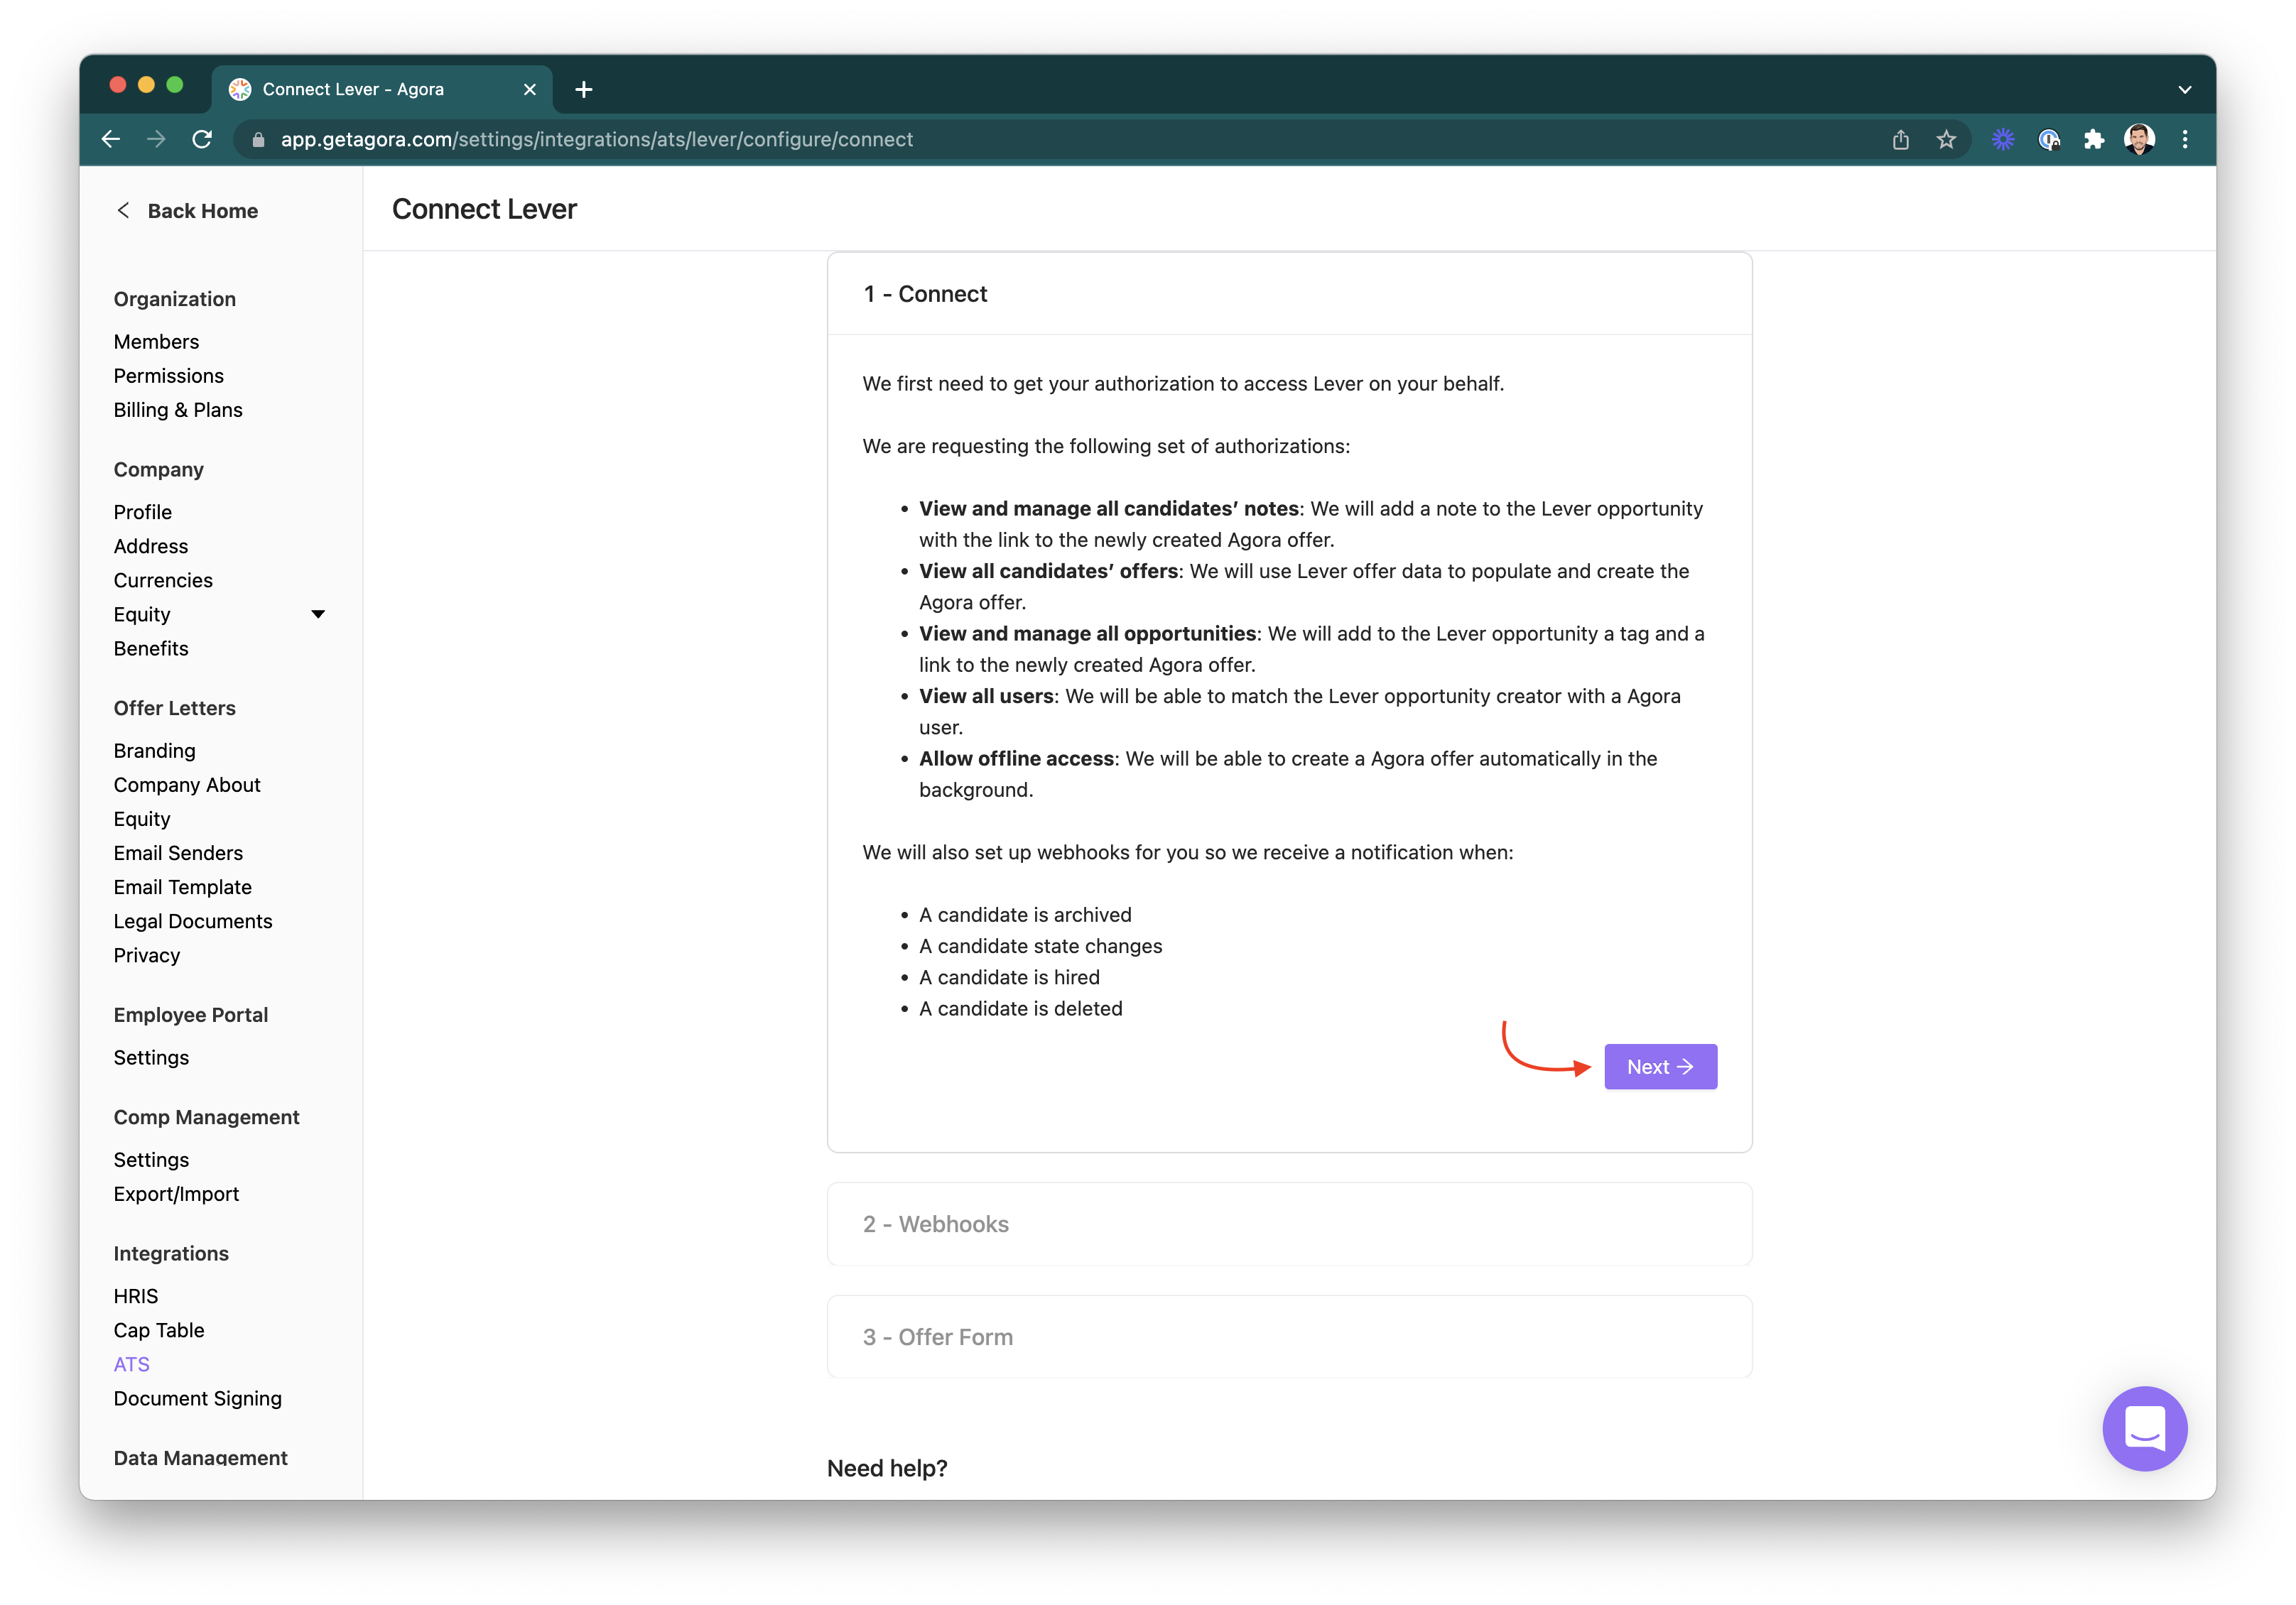Screen dimensions: 2296x1605
Task: Open the blue starburst browser extension
Action: (x=2002, y=140)
